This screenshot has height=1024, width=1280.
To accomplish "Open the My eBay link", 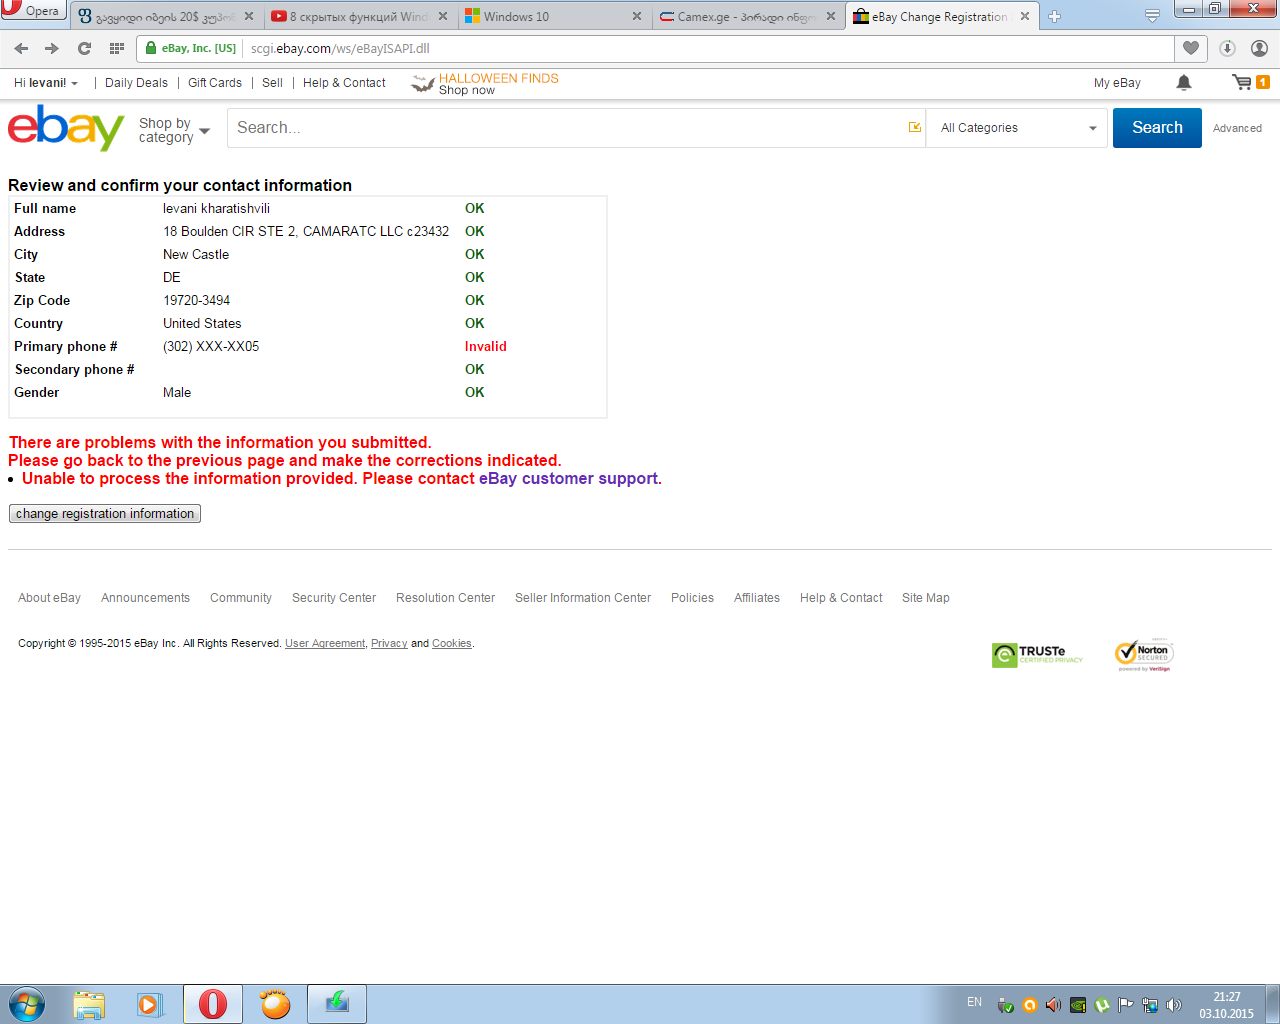I will click(x=1117, y=83).
